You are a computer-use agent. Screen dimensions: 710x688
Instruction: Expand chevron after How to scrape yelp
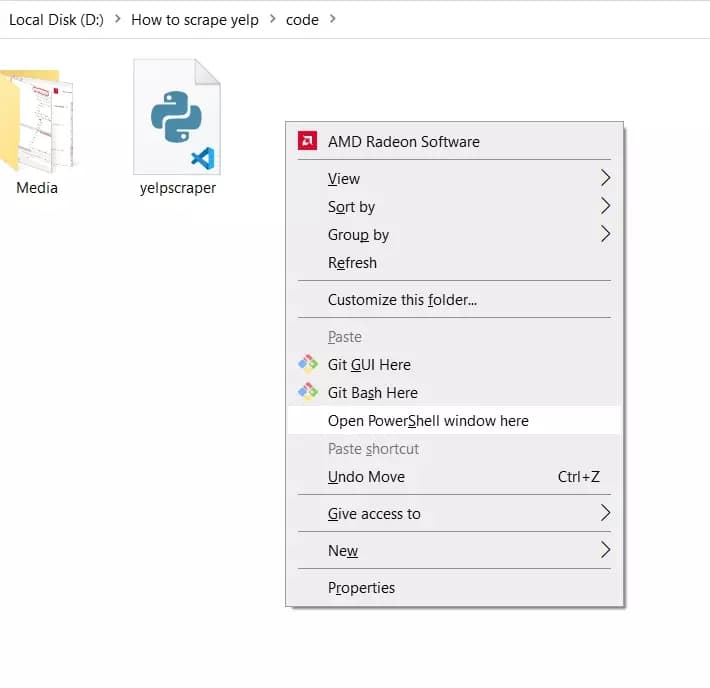273,19
